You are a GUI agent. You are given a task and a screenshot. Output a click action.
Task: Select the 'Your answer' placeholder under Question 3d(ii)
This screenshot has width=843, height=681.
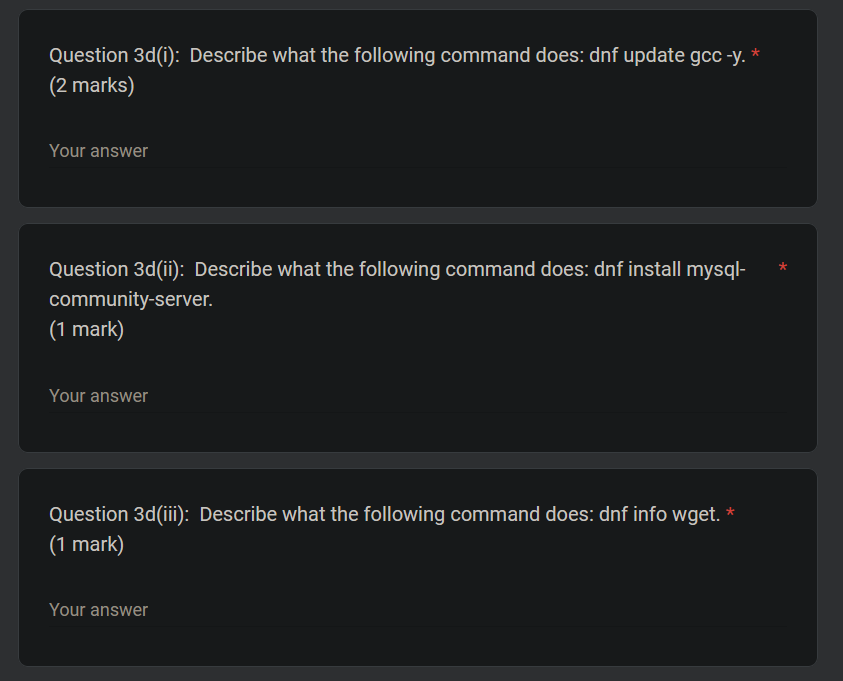97,395
